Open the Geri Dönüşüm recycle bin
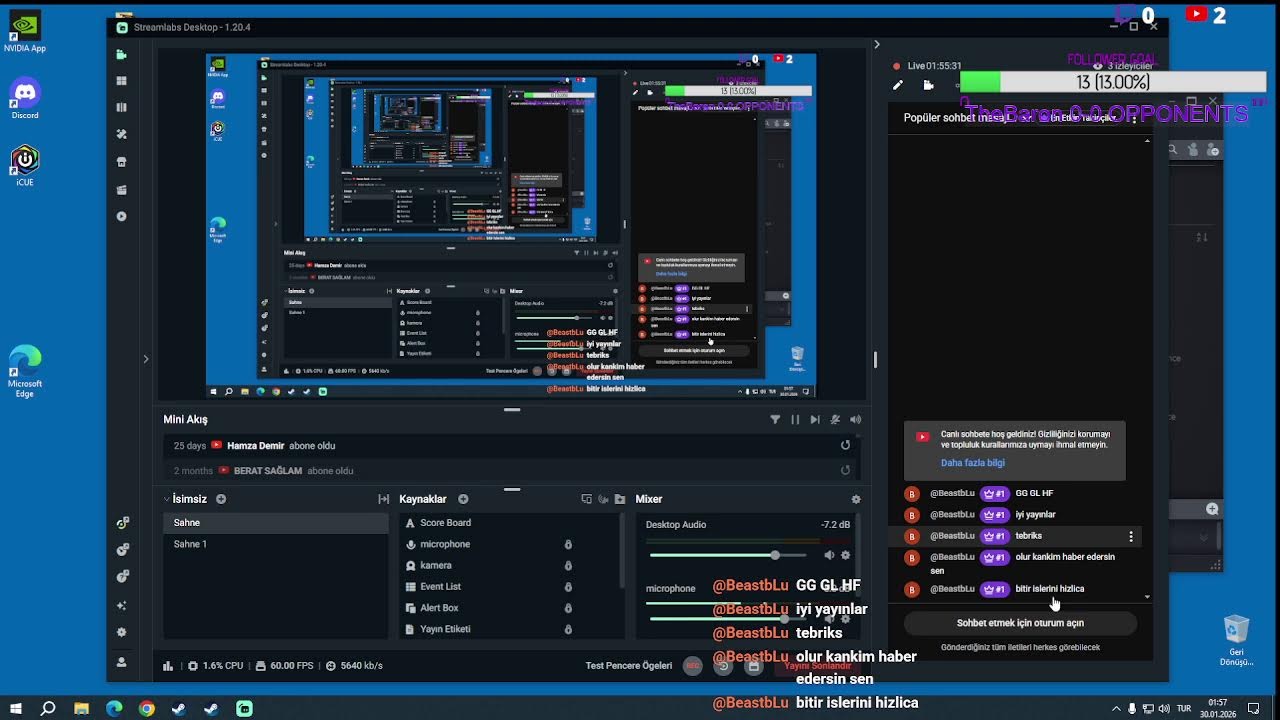The height and width of the screenshot is (720, 1280). click(1236, 641)
